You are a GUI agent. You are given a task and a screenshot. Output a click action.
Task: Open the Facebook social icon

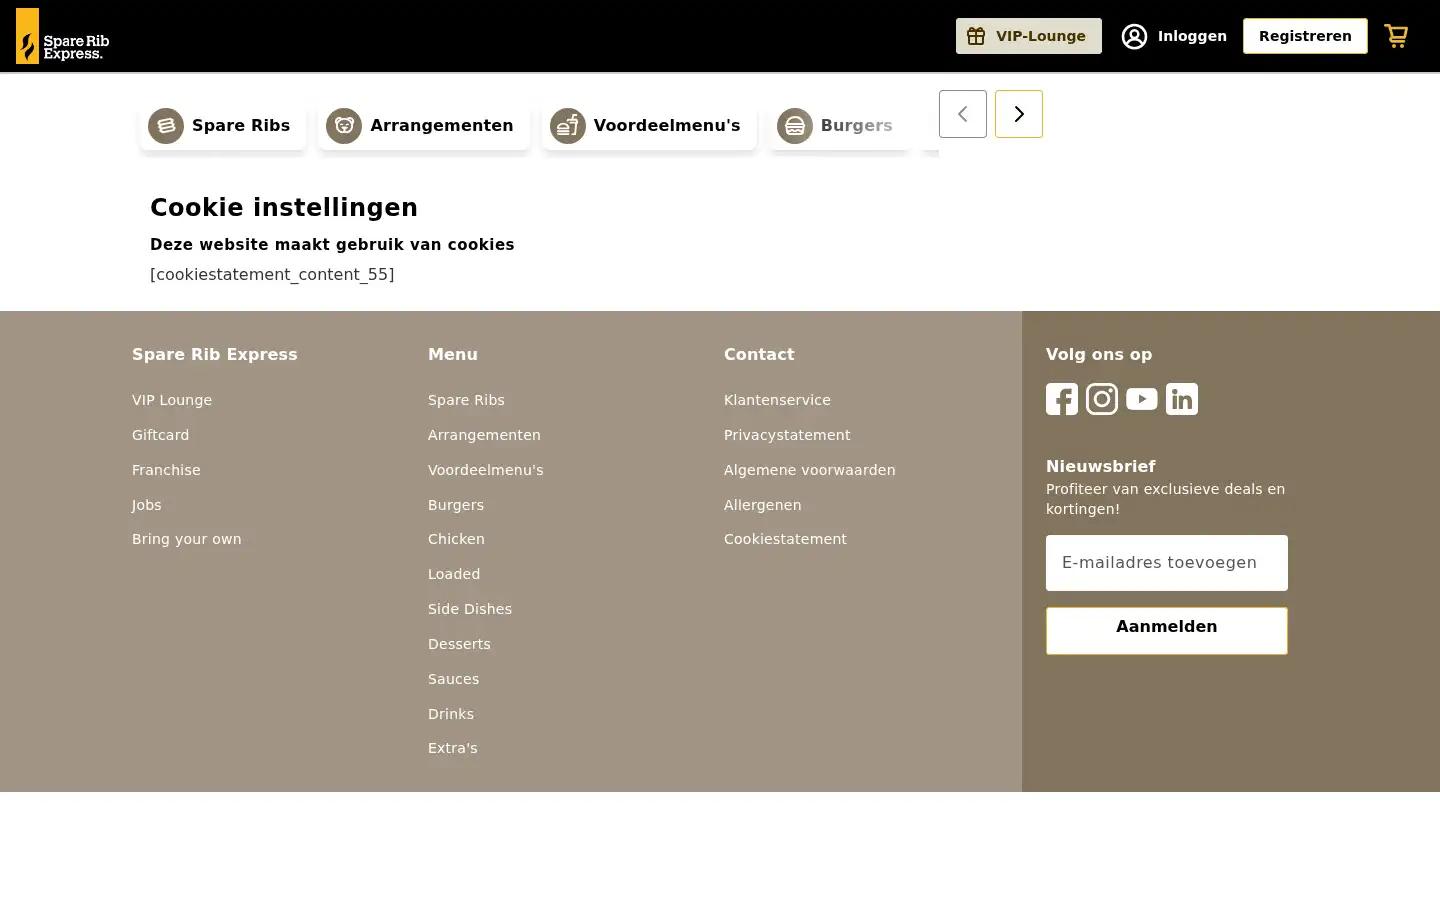1062,399
